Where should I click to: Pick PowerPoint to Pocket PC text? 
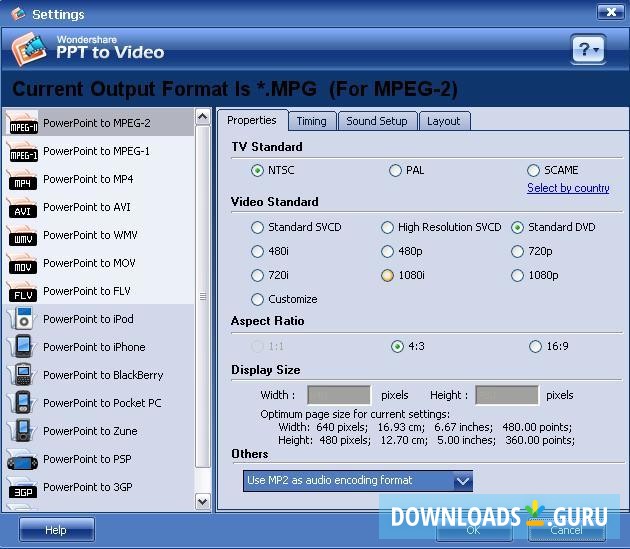tap(102, 403)
